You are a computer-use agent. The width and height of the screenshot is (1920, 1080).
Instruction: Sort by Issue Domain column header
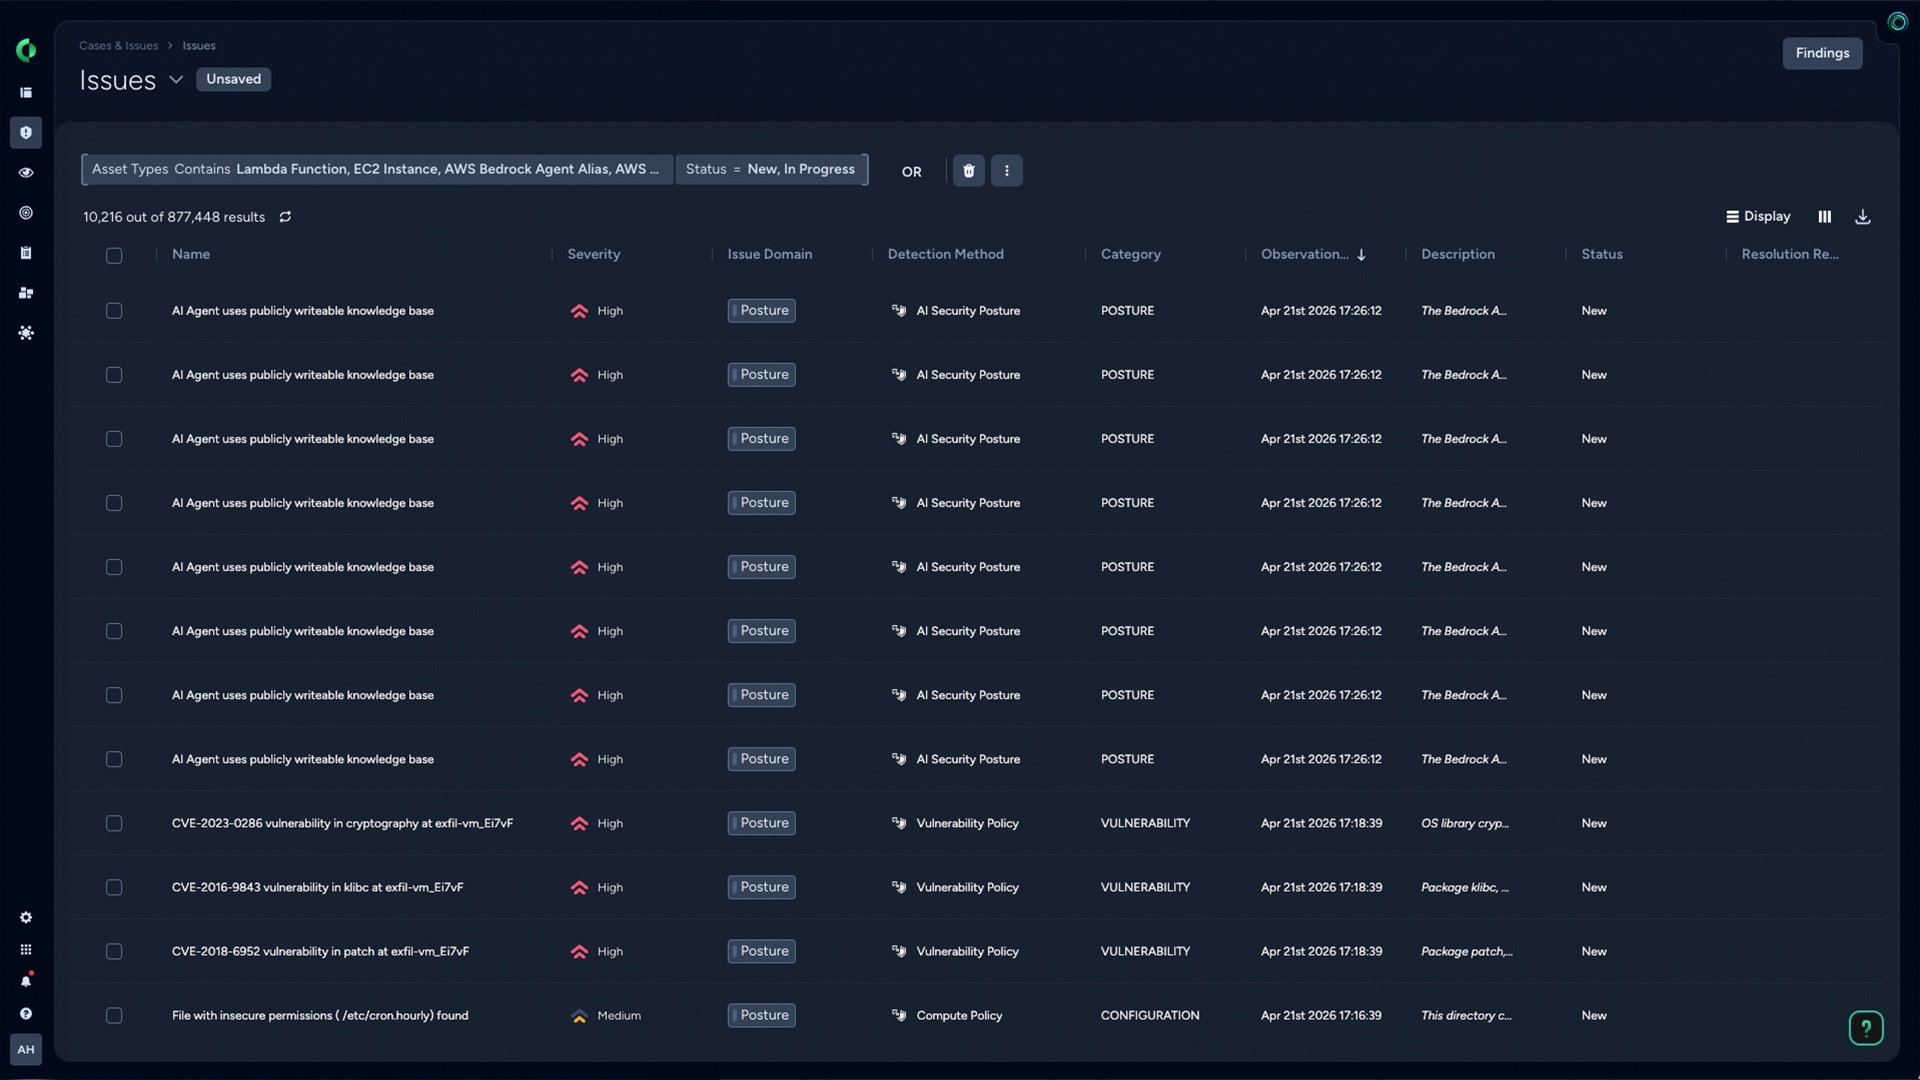coord(770,255)
